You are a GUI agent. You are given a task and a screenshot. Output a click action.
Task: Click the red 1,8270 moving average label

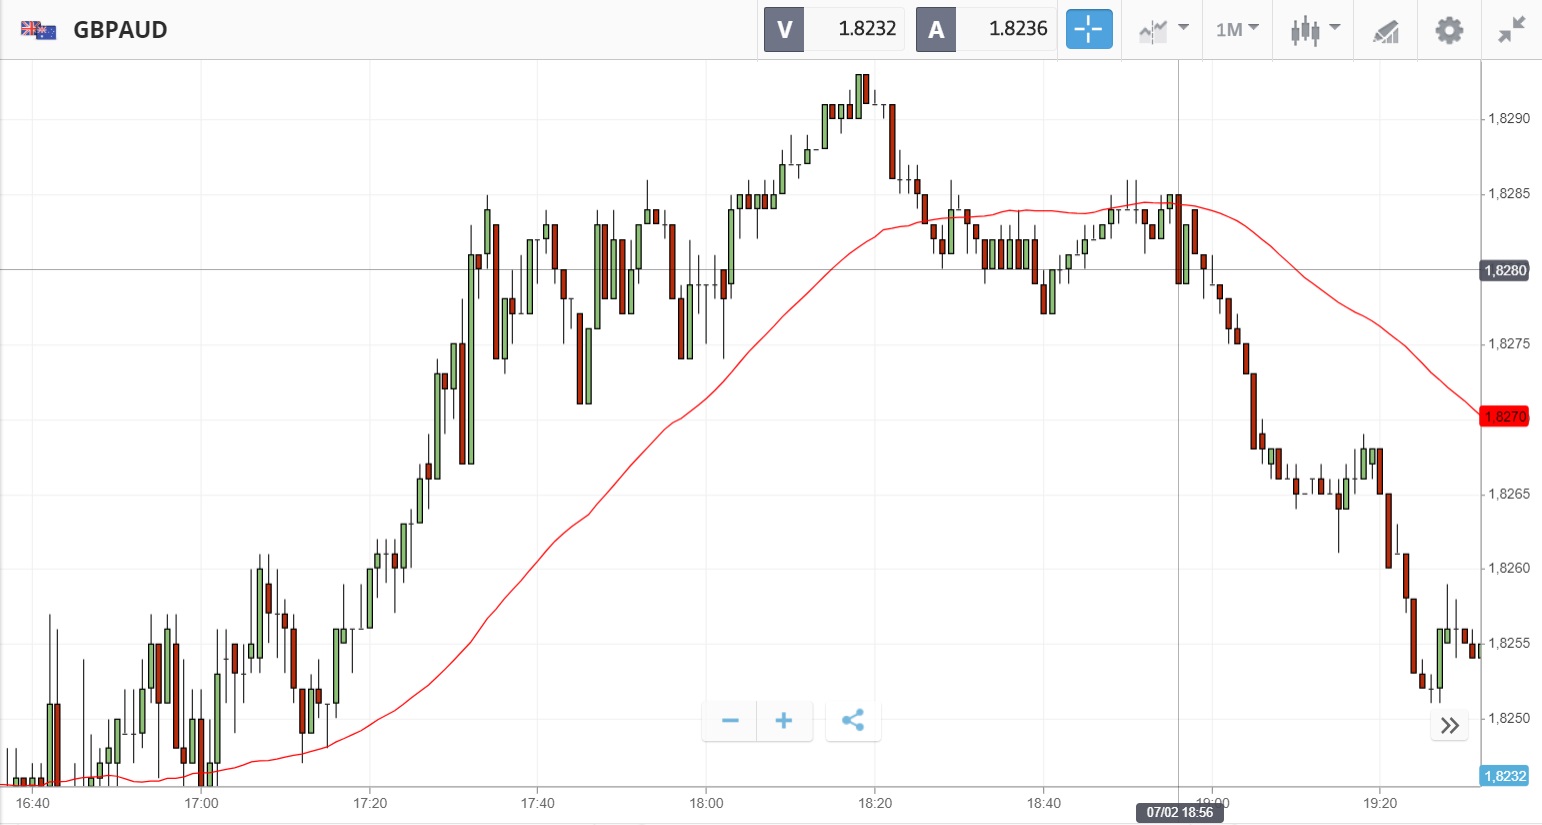point(1504,417)
